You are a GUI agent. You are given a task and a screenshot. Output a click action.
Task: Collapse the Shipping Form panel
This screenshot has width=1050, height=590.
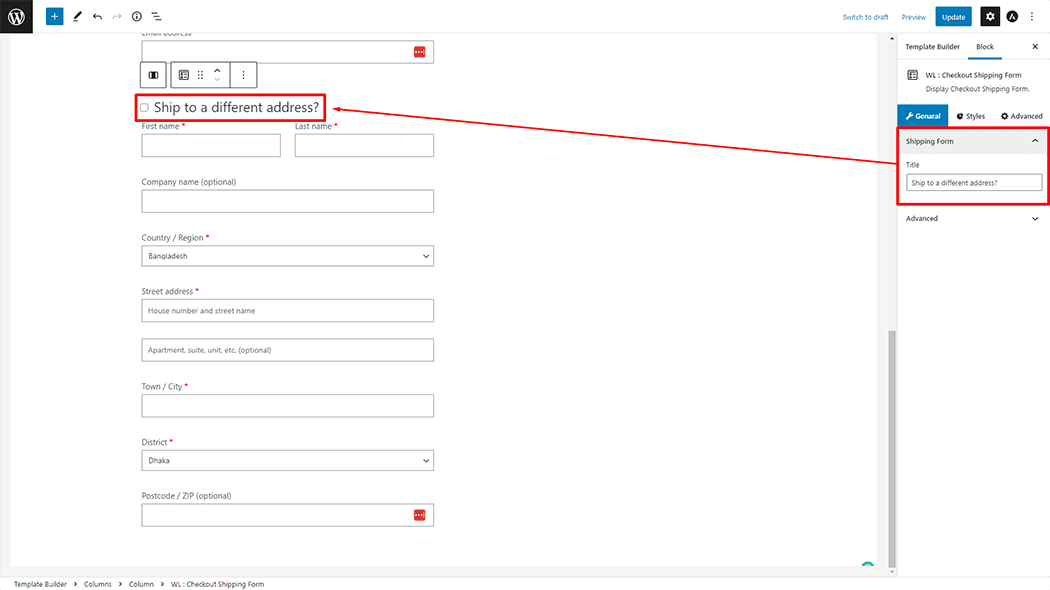[x=1034, y=141]
